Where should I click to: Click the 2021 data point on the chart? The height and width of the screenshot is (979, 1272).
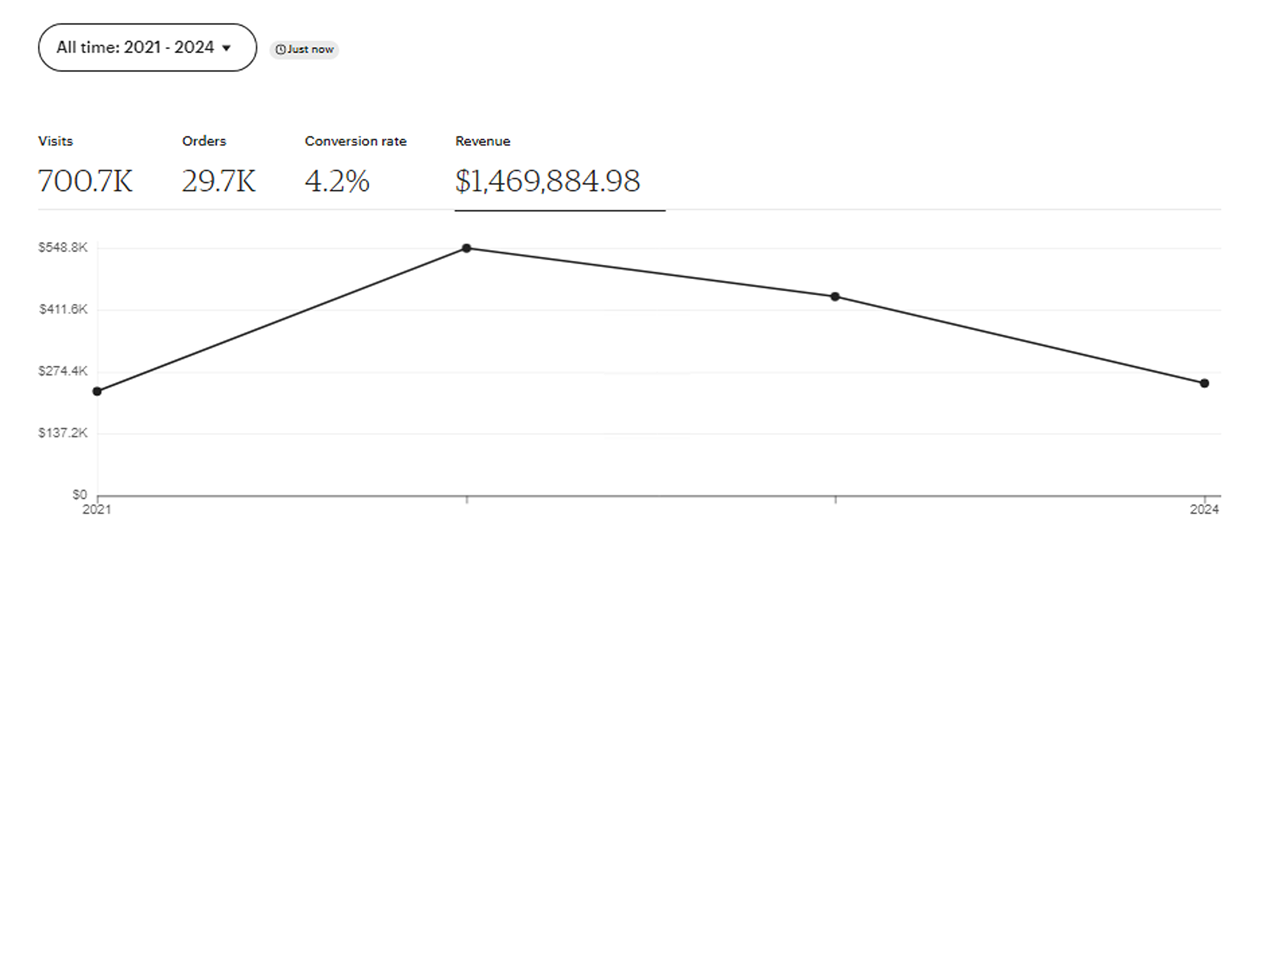point(97,391)
